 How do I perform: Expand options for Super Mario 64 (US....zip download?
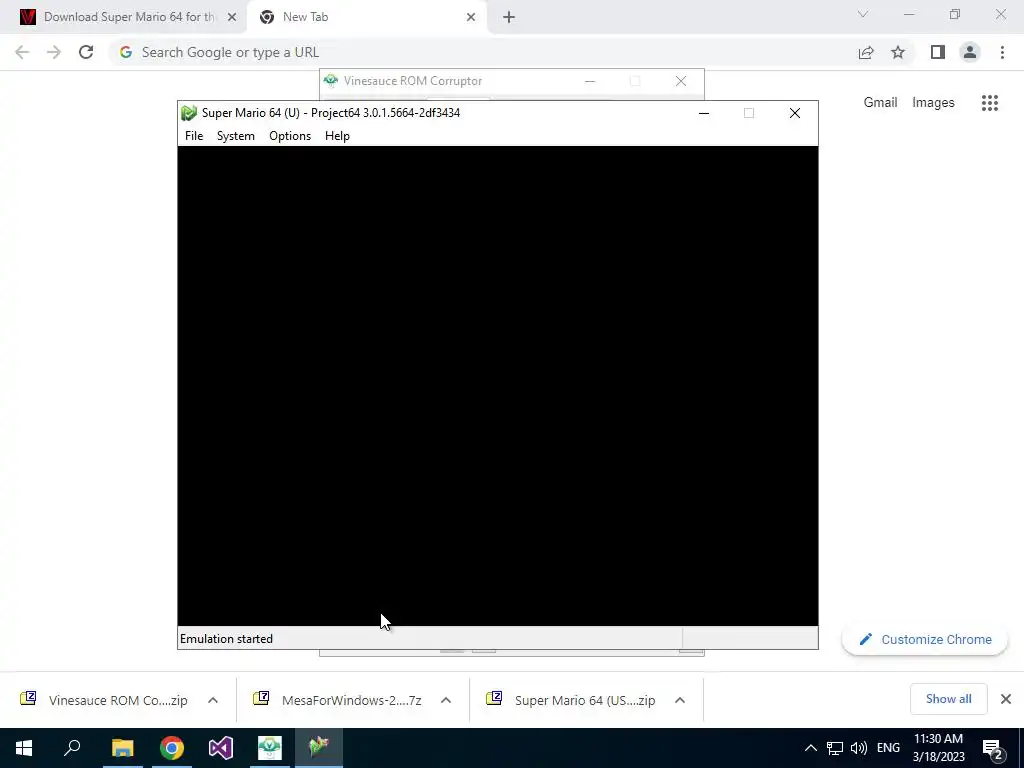(x=680, y=700)
